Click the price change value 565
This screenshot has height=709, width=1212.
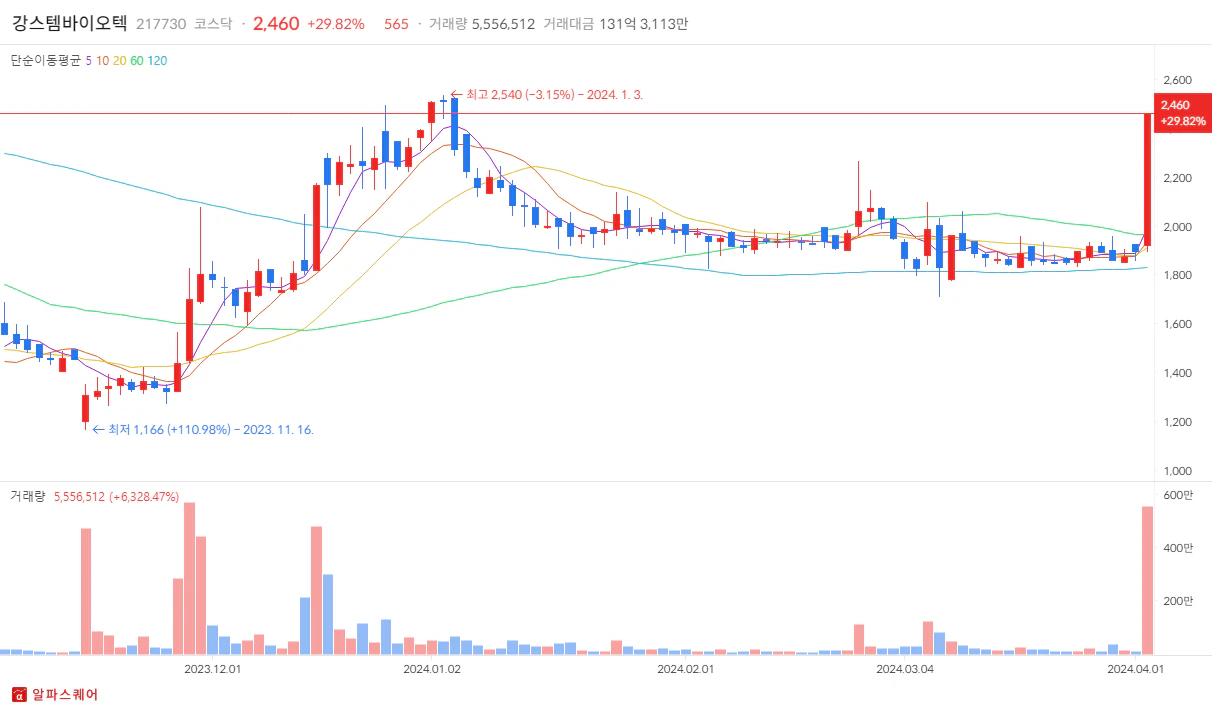click(x=396, y=24)
